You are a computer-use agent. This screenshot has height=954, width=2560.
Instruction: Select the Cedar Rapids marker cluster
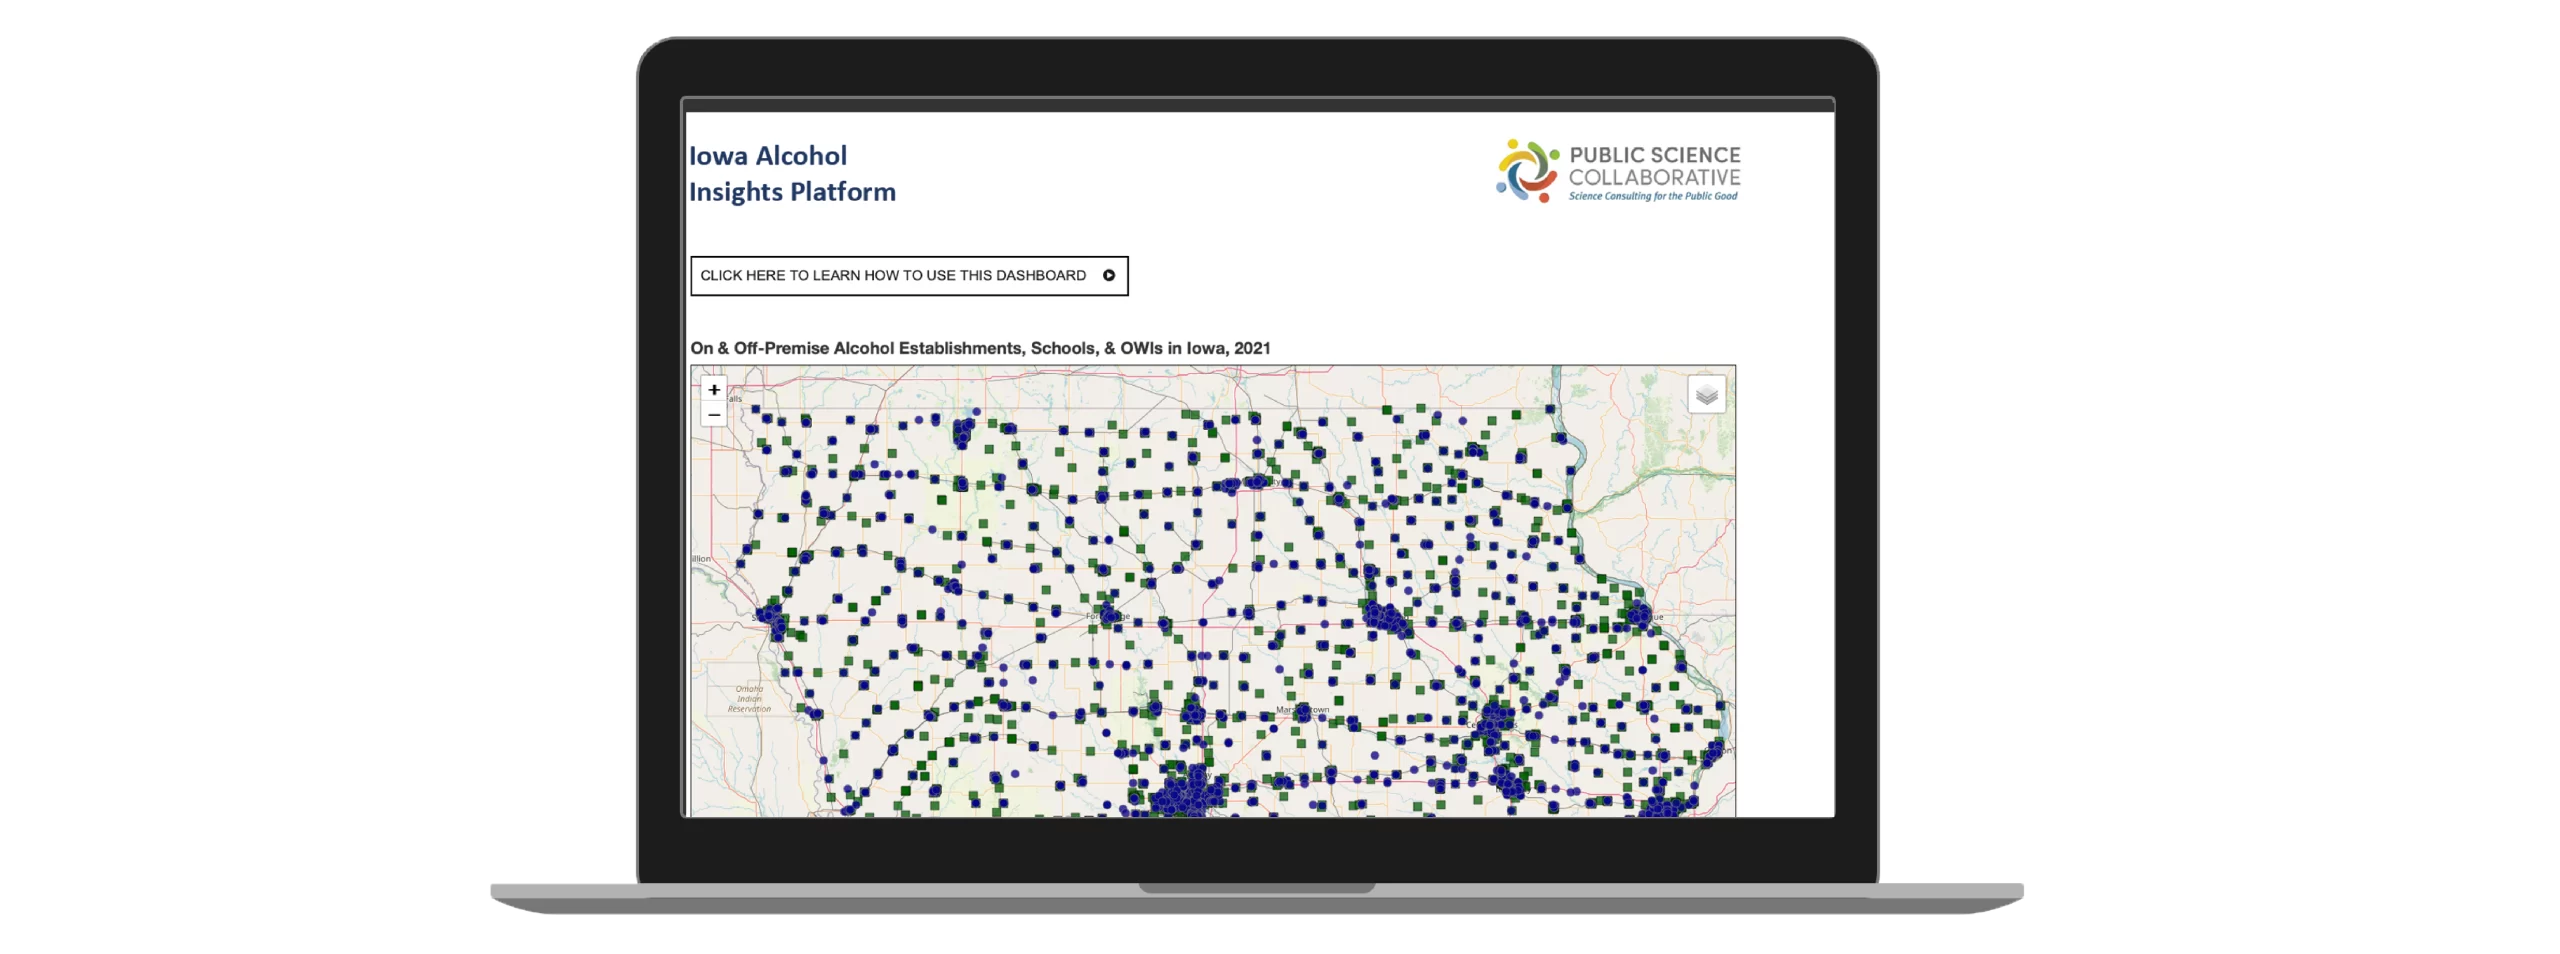coord(1495,720)
